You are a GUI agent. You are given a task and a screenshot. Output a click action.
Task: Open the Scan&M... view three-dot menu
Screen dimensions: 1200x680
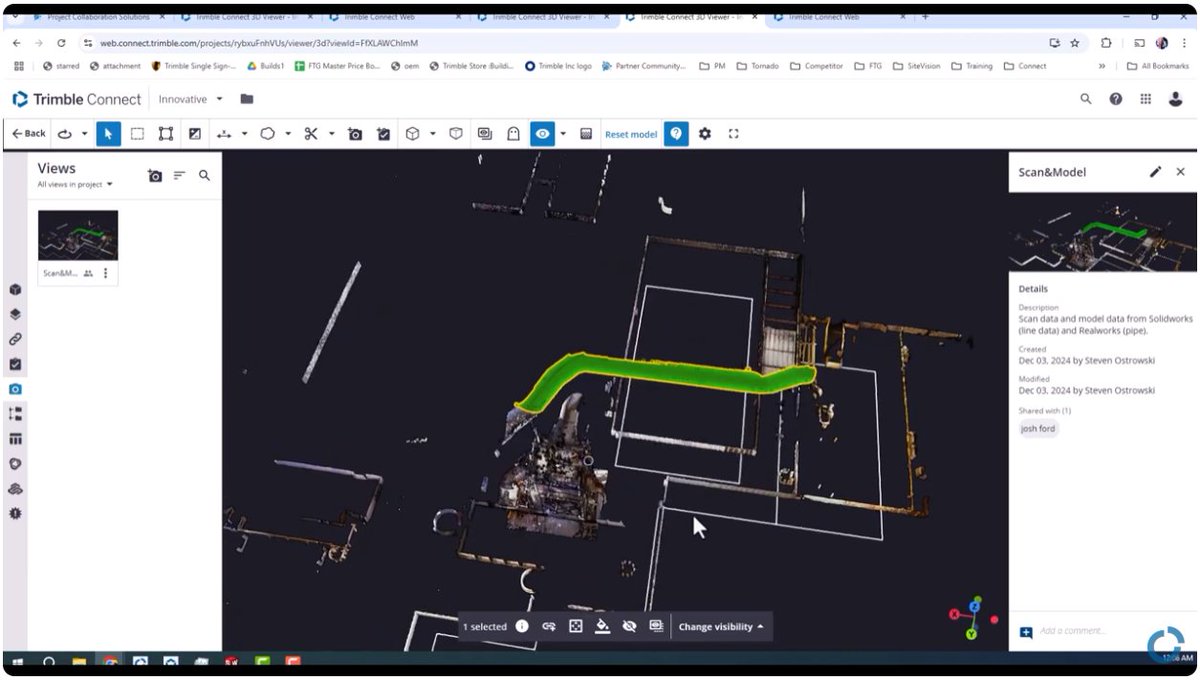(x=106, y=273)
